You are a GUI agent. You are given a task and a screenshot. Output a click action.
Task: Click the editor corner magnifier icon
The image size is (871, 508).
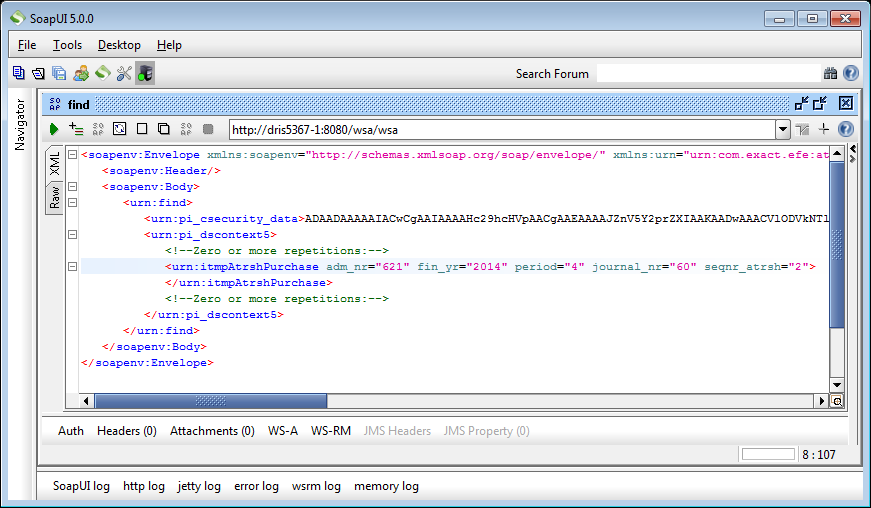[x=837, y=400]
